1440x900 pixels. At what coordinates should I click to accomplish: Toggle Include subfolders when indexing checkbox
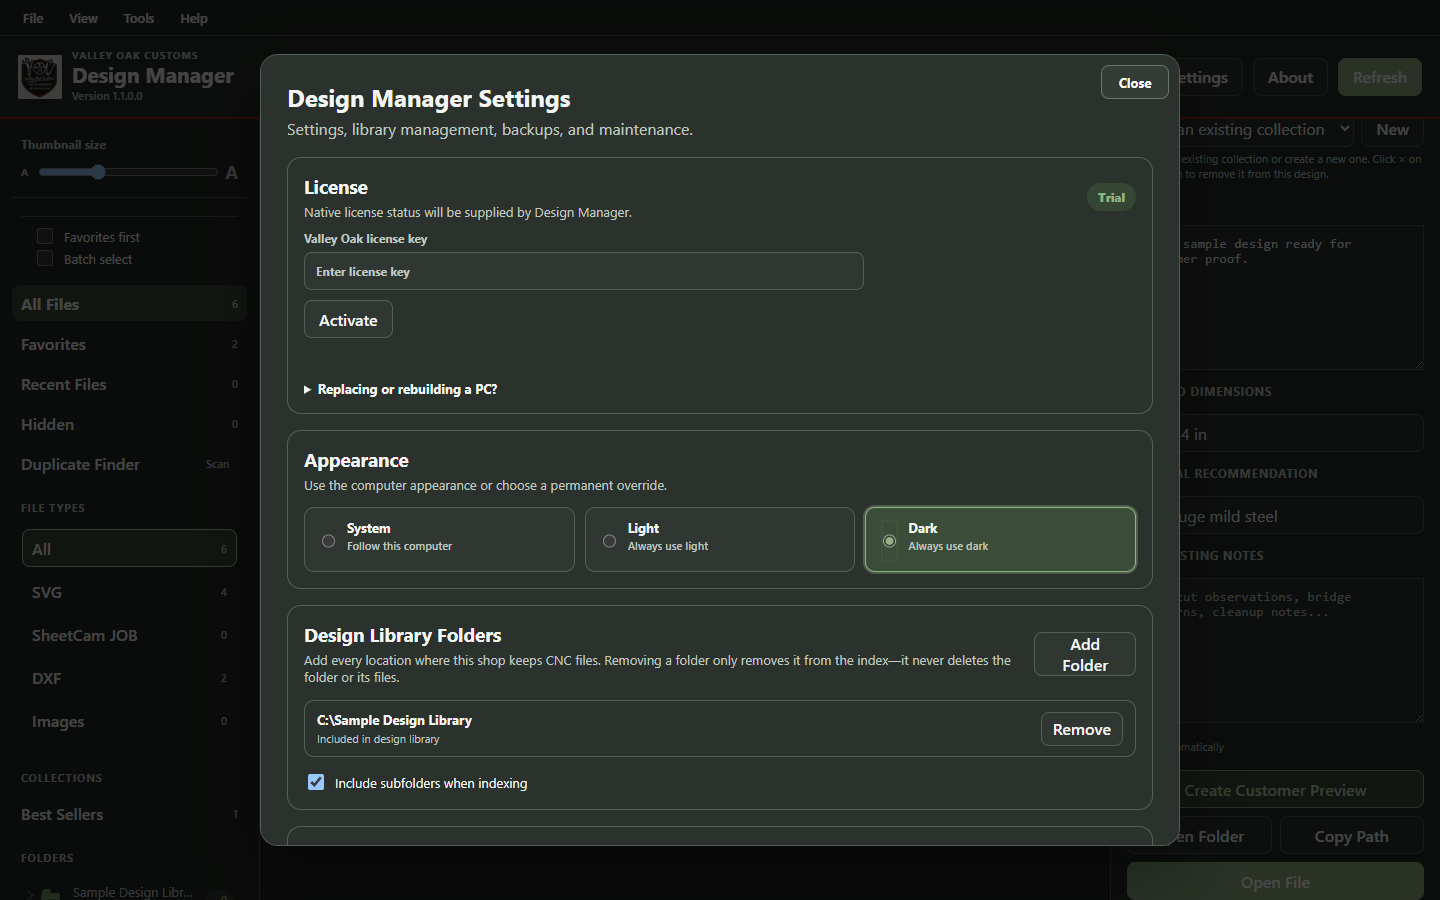pyautogui.click(x=316, y=782)
